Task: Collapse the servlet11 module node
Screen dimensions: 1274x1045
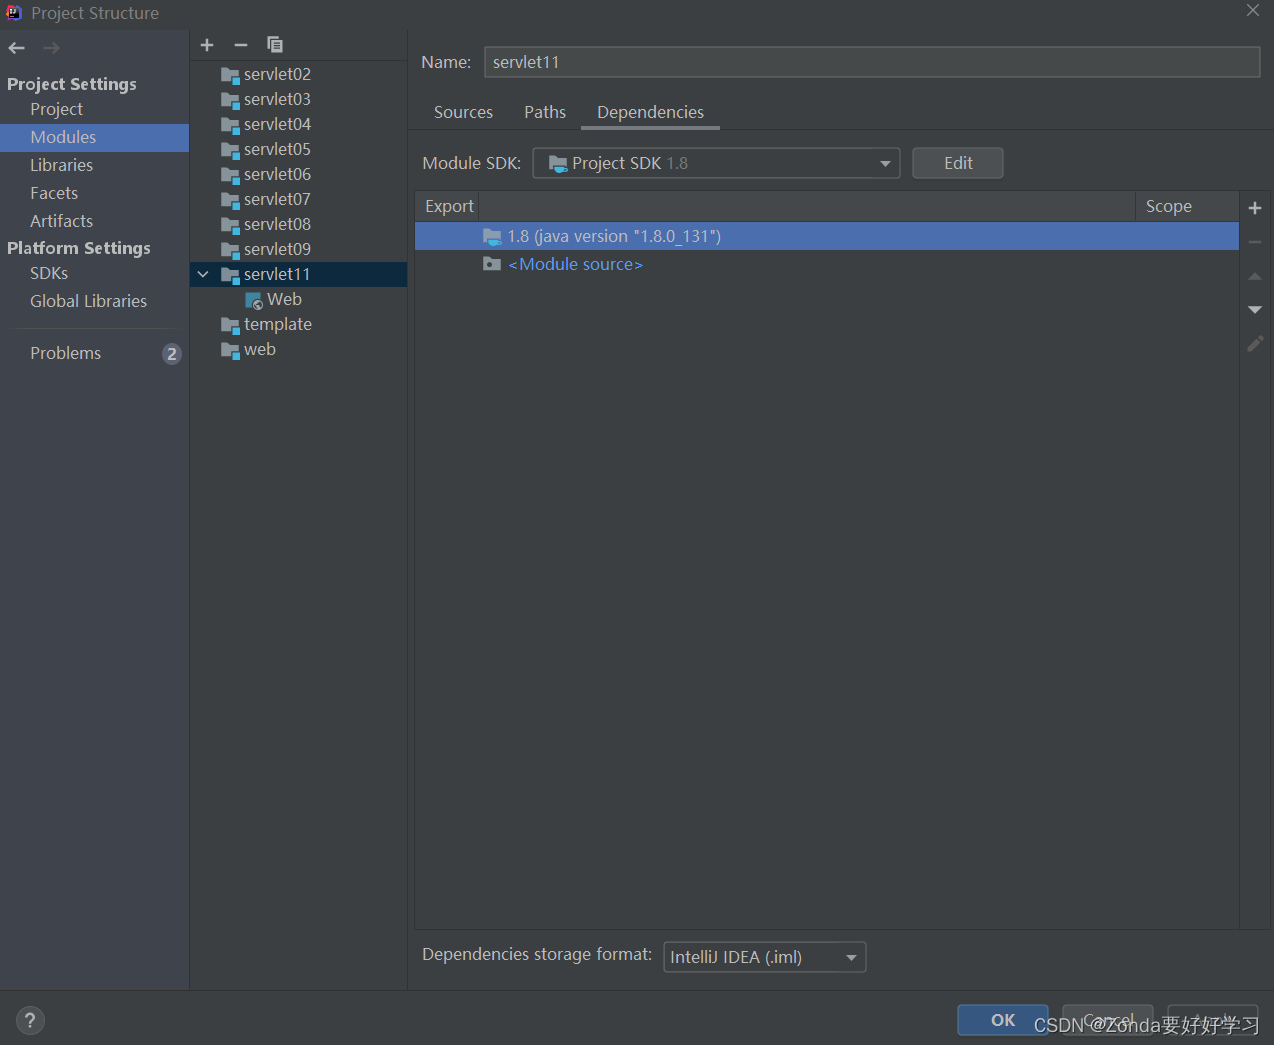Action: [x=203, y=274]
